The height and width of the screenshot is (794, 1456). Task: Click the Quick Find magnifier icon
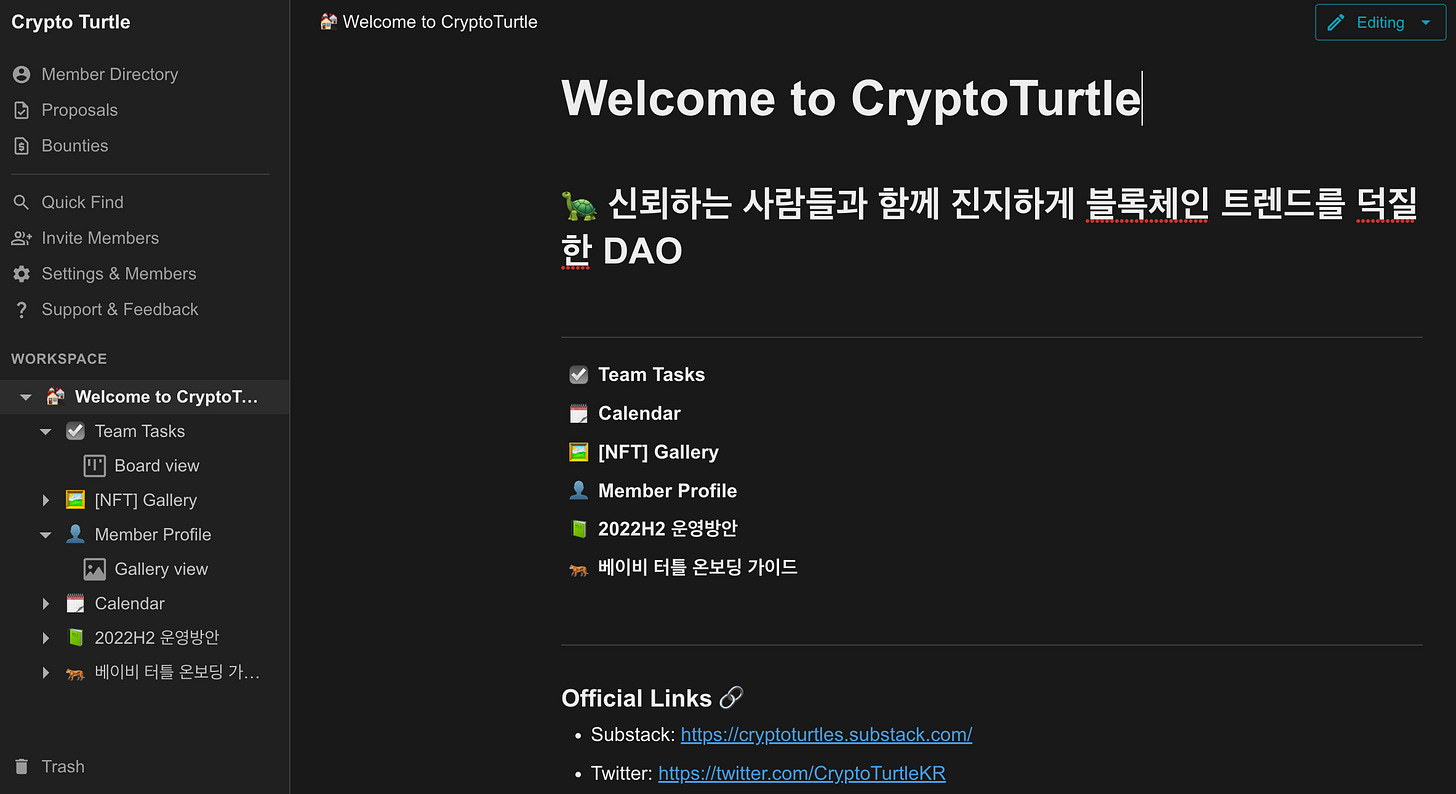pos(21,202)
